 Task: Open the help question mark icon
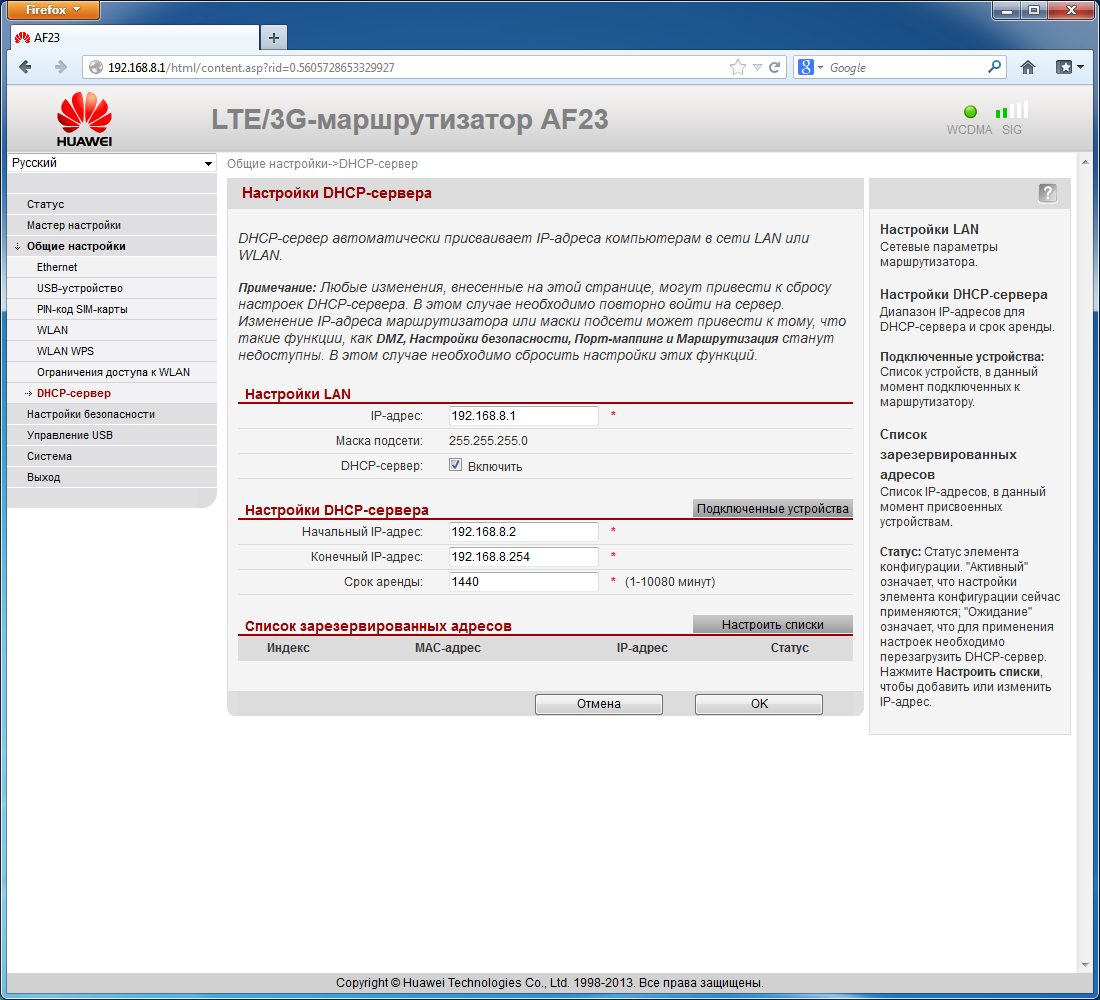1047,193
